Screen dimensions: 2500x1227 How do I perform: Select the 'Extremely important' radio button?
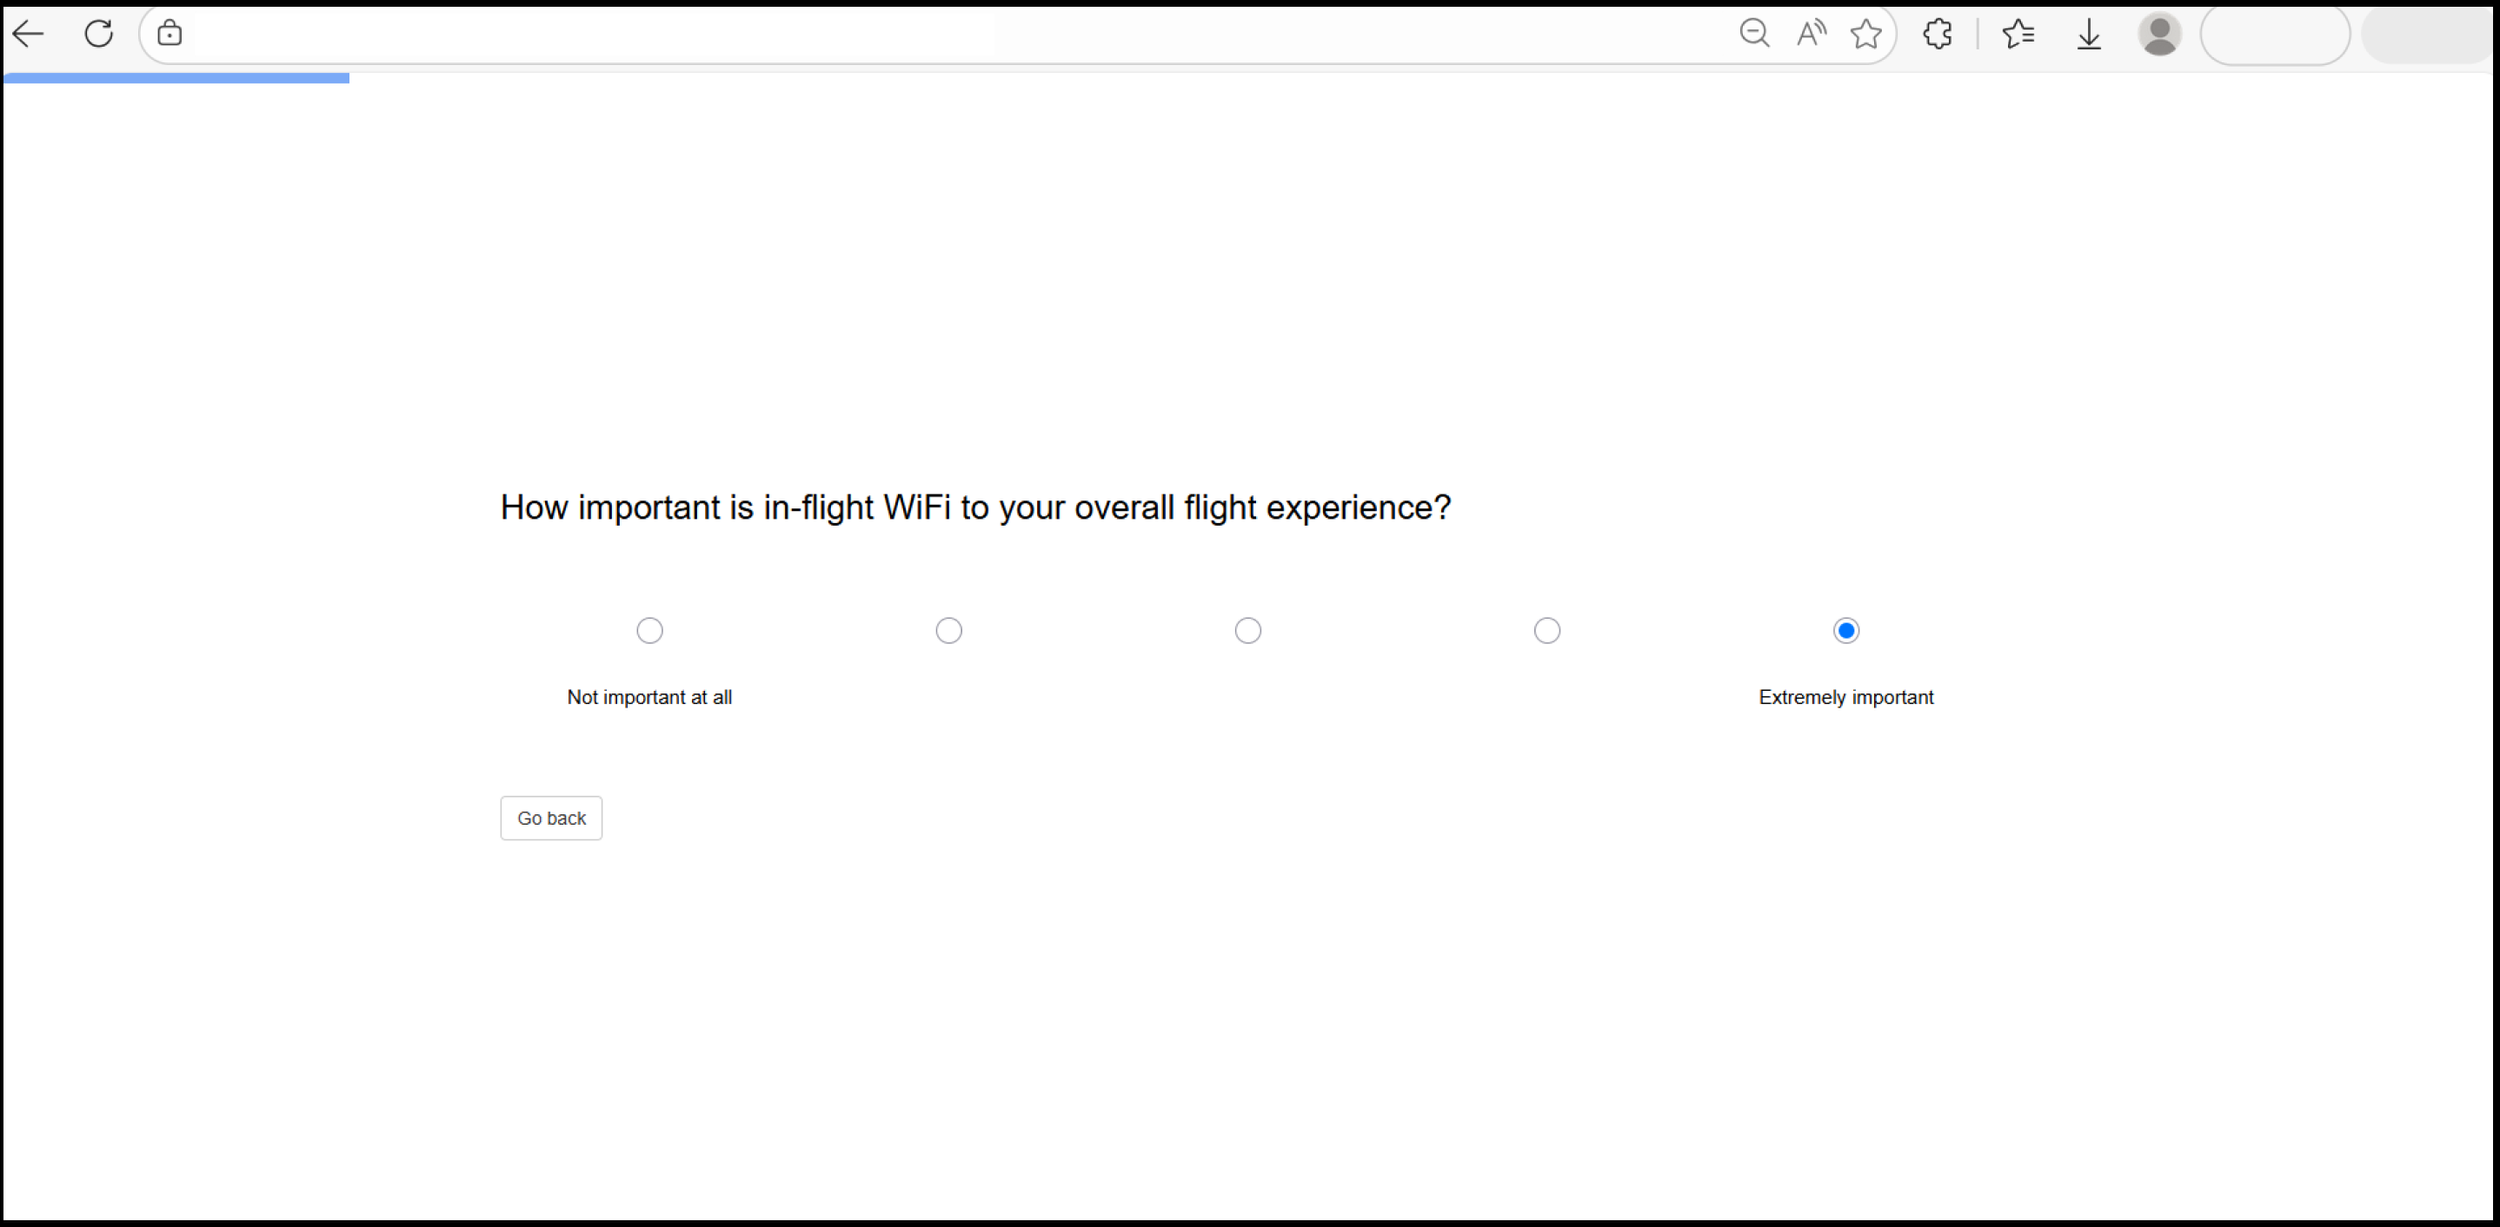point(1846,631)
